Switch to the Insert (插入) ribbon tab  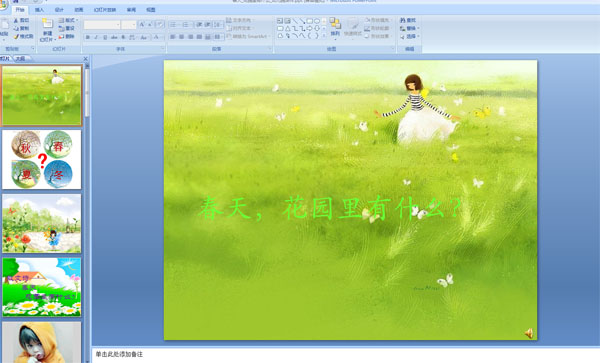point(39,10)
